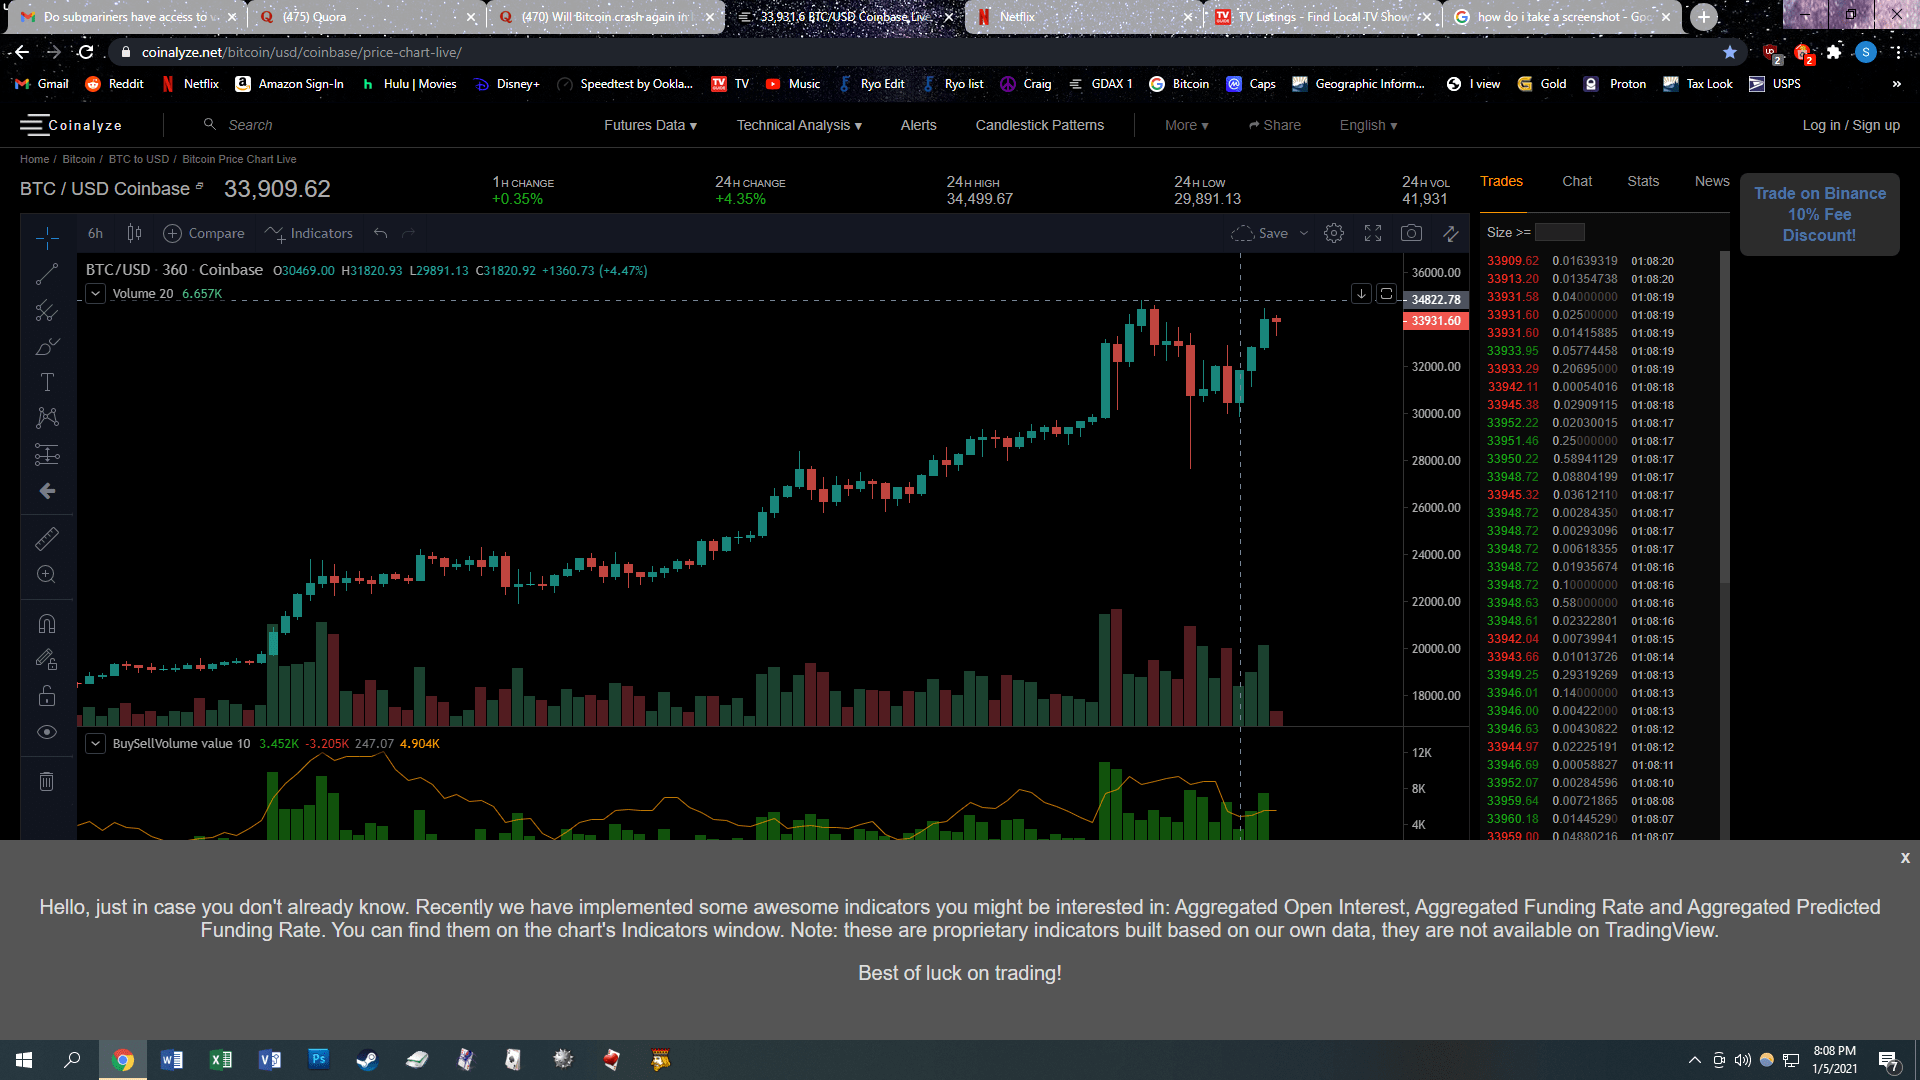The height and width of the screenshot is (1080, 1920).
Task: Open the Gmail bookmark
Action: pos(43,84)
